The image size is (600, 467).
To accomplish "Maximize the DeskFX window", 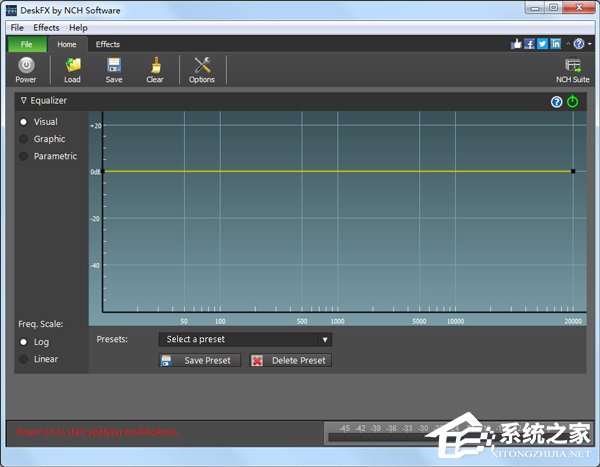I will click(x=553, y=8).
